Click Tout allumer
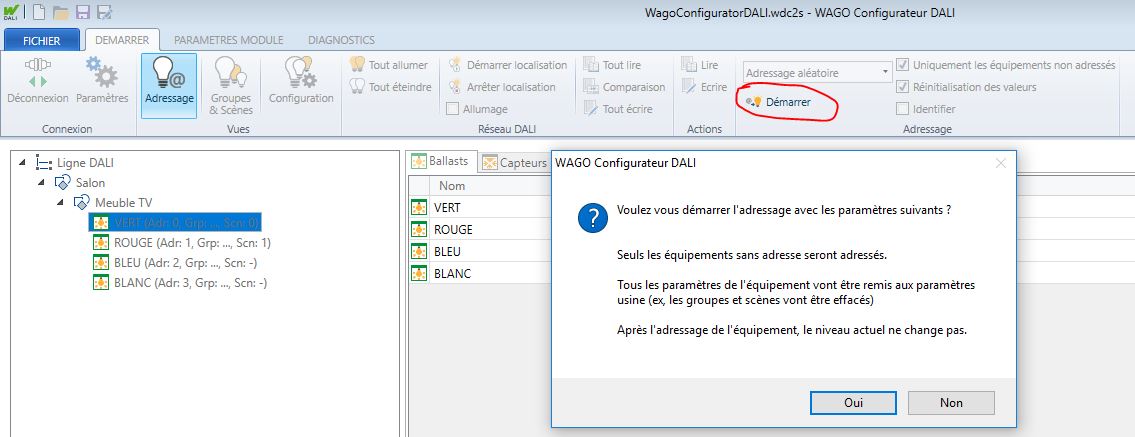The width and height of the screenshot is (1135, 437). [389, 65]
